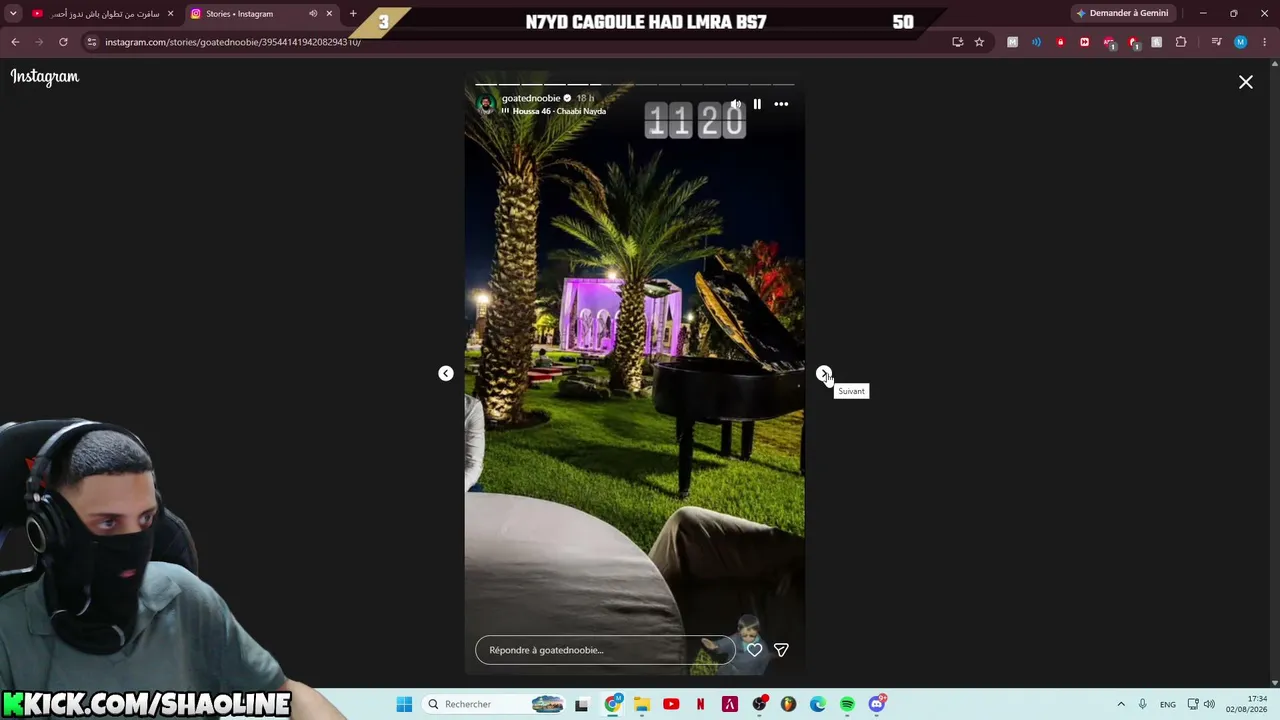
Task: Open the clock and date 17:34 panel
Action: 1246,704
